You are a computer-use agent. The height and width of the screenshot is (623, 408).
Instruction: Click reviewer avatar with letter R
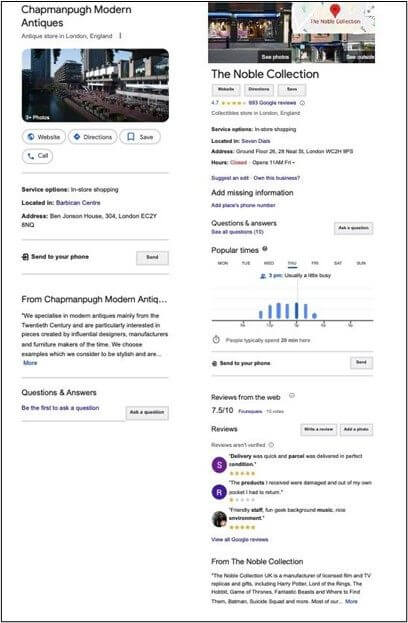coord(219,492)
